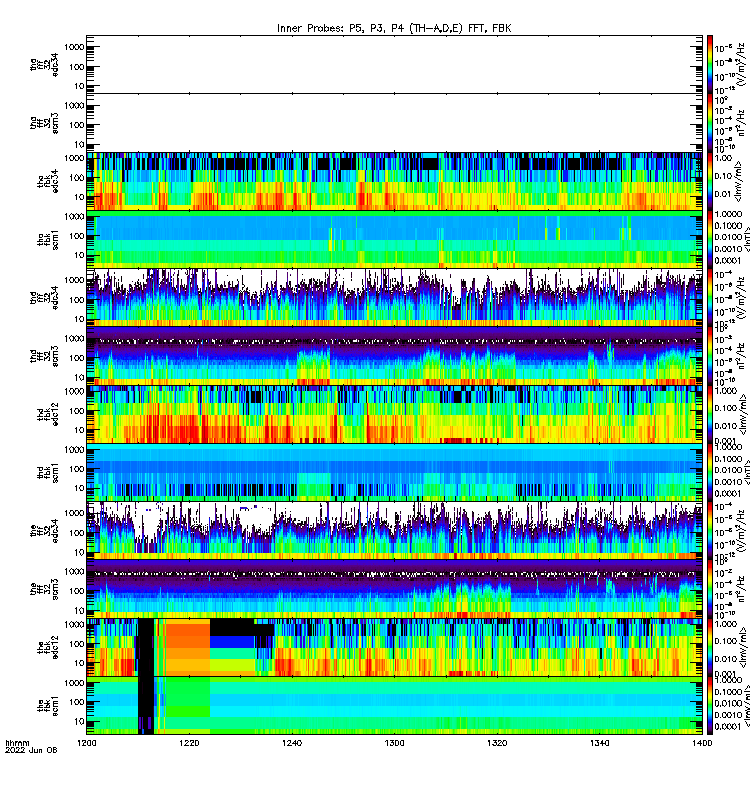Select the 1220 time tick label
Viewport: 750px width, 800px height.
tap(189, 743)
